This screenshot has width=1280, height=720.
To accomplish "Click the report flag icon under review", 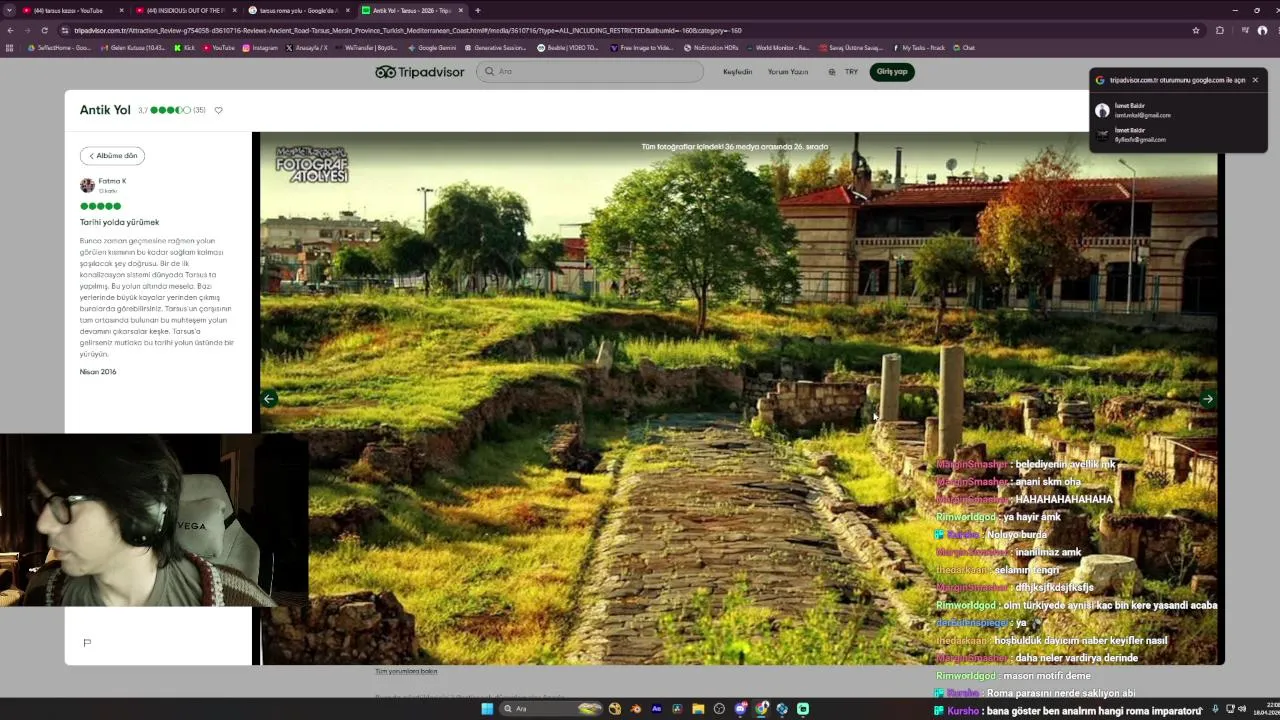I will pyautogui.click(x=87, y=642).
